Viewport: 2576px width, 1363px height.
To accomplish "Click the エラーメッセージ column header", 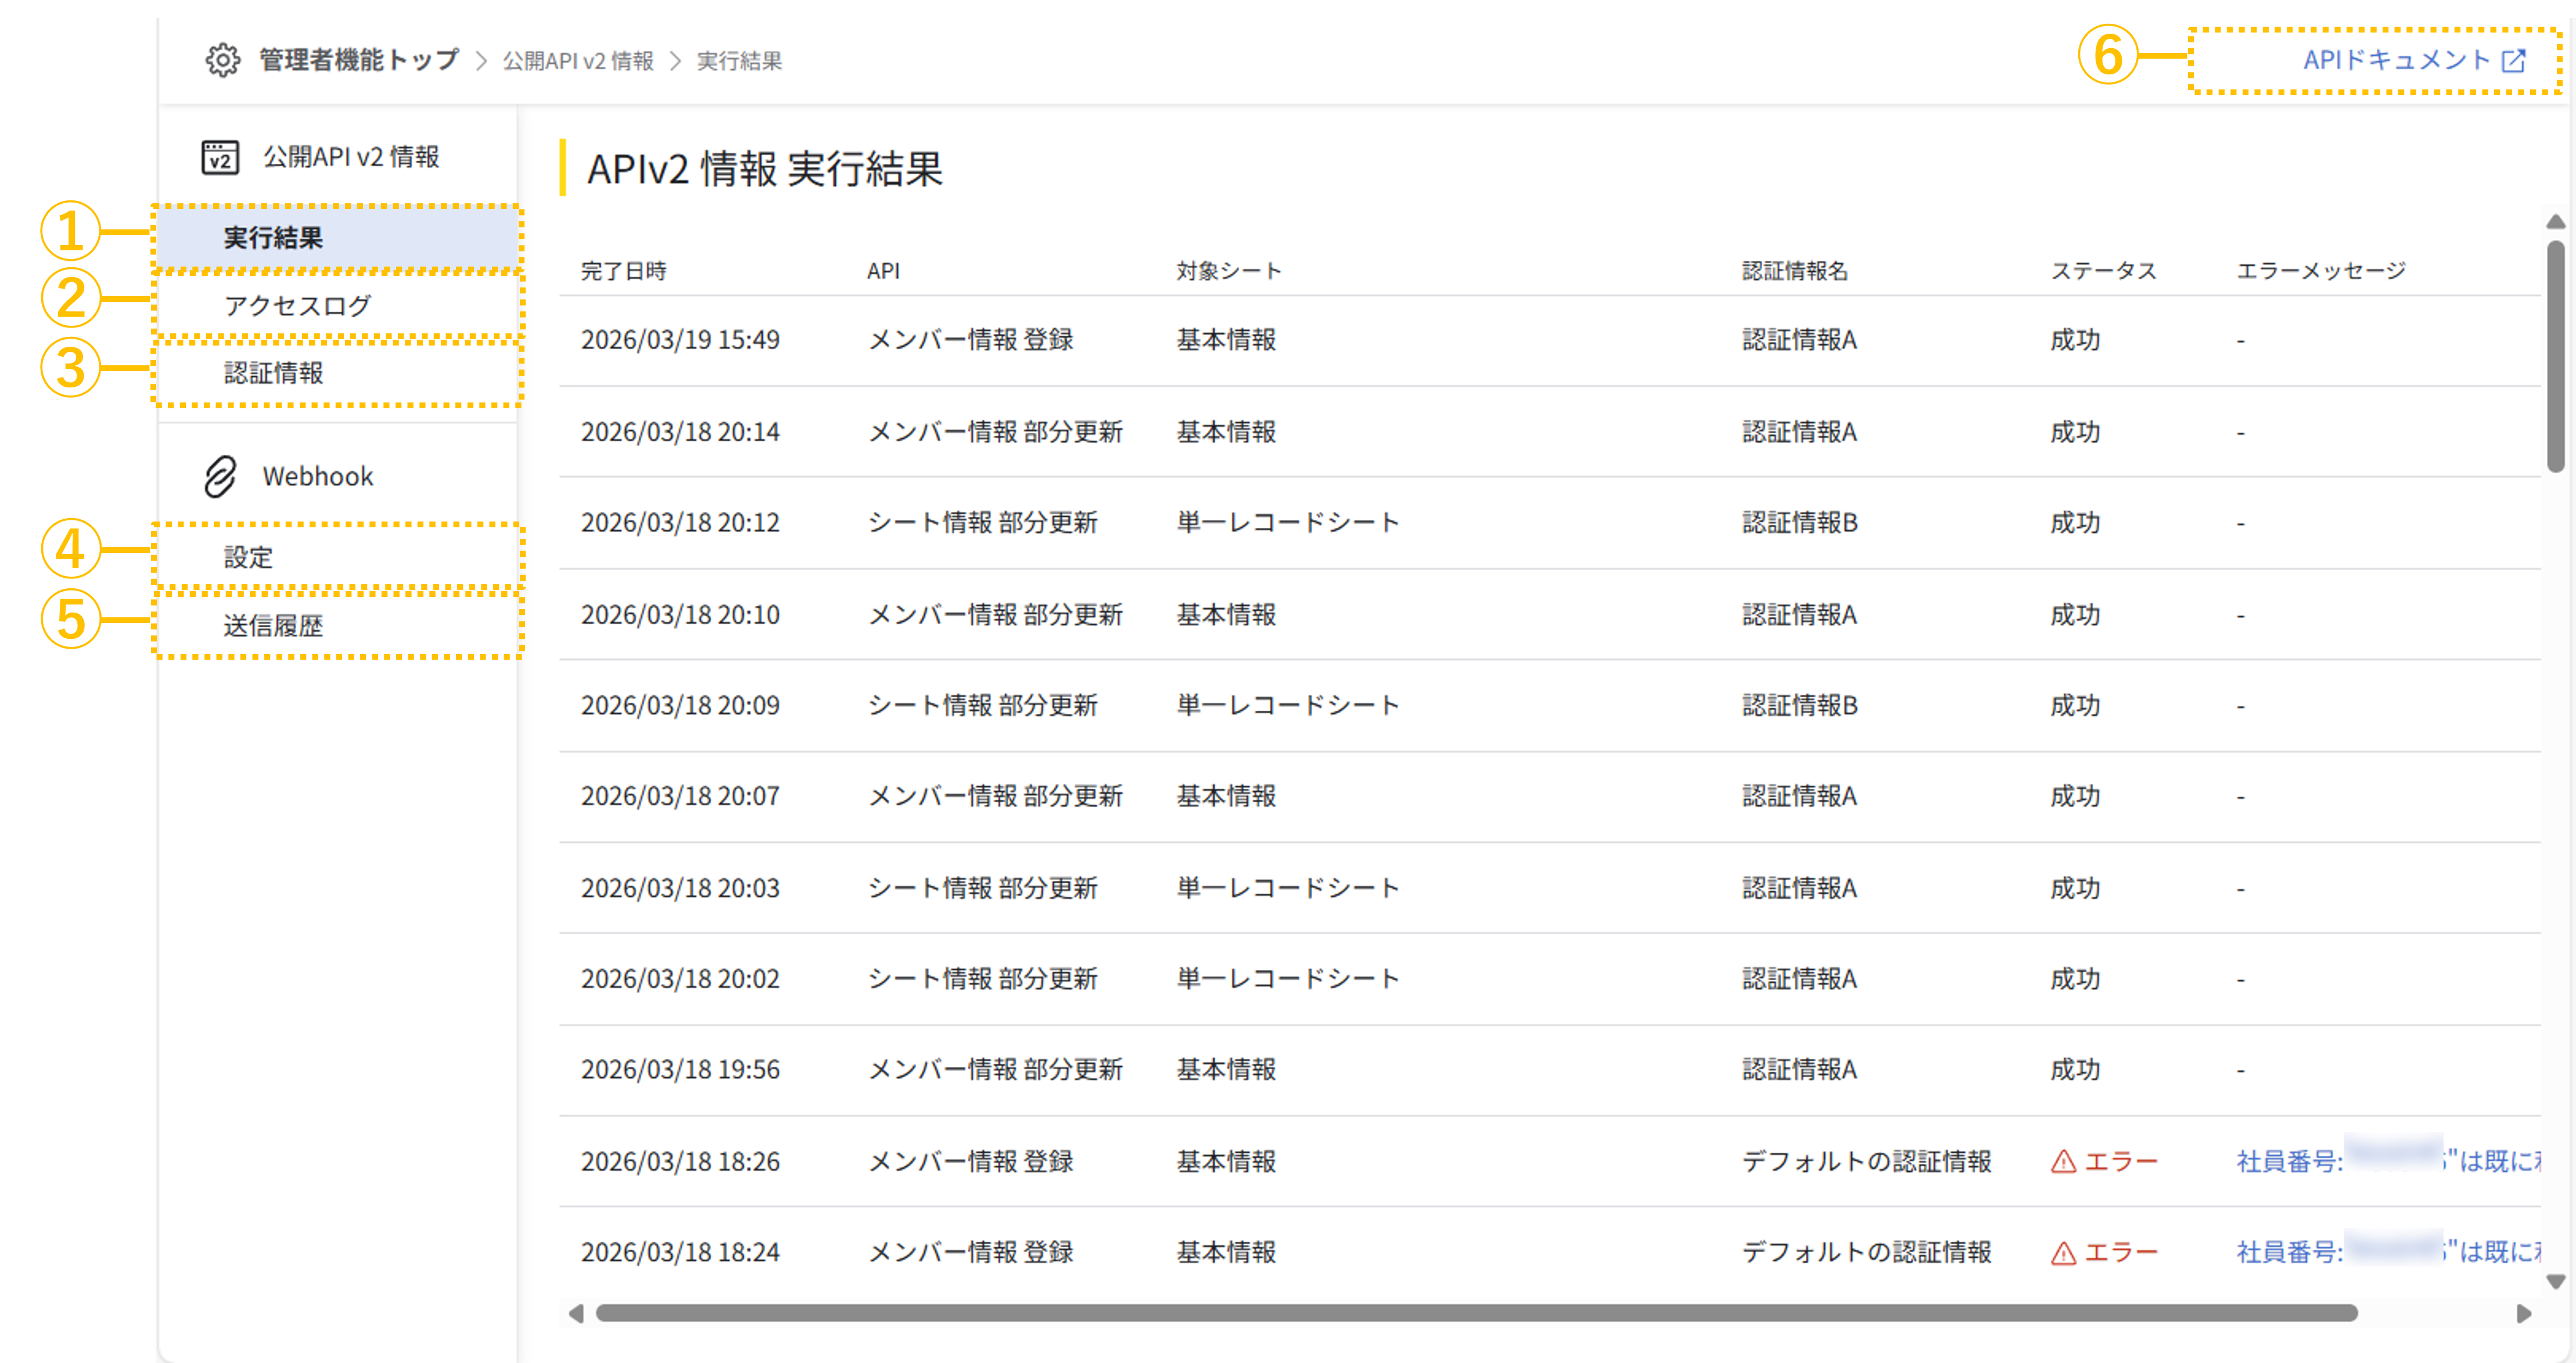I will pyautogui.click(x=2321, y=271).
